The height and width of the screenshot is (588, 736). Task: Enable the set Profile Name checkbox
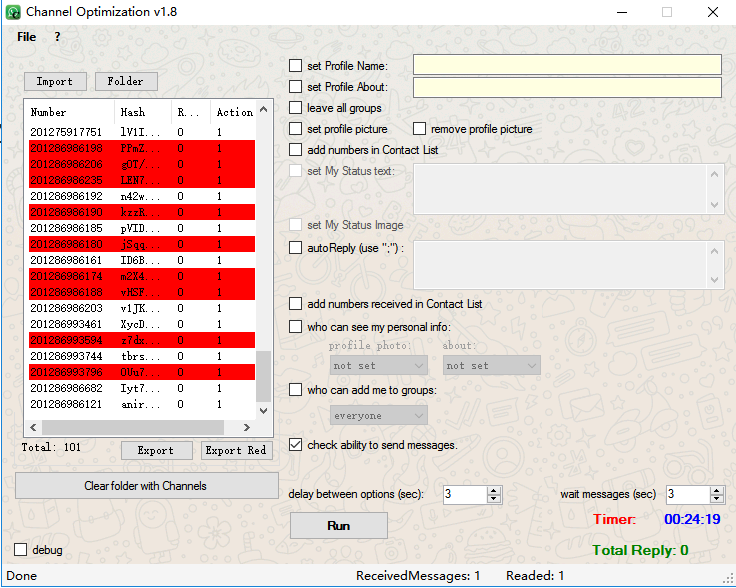click(x=295, y=66)
